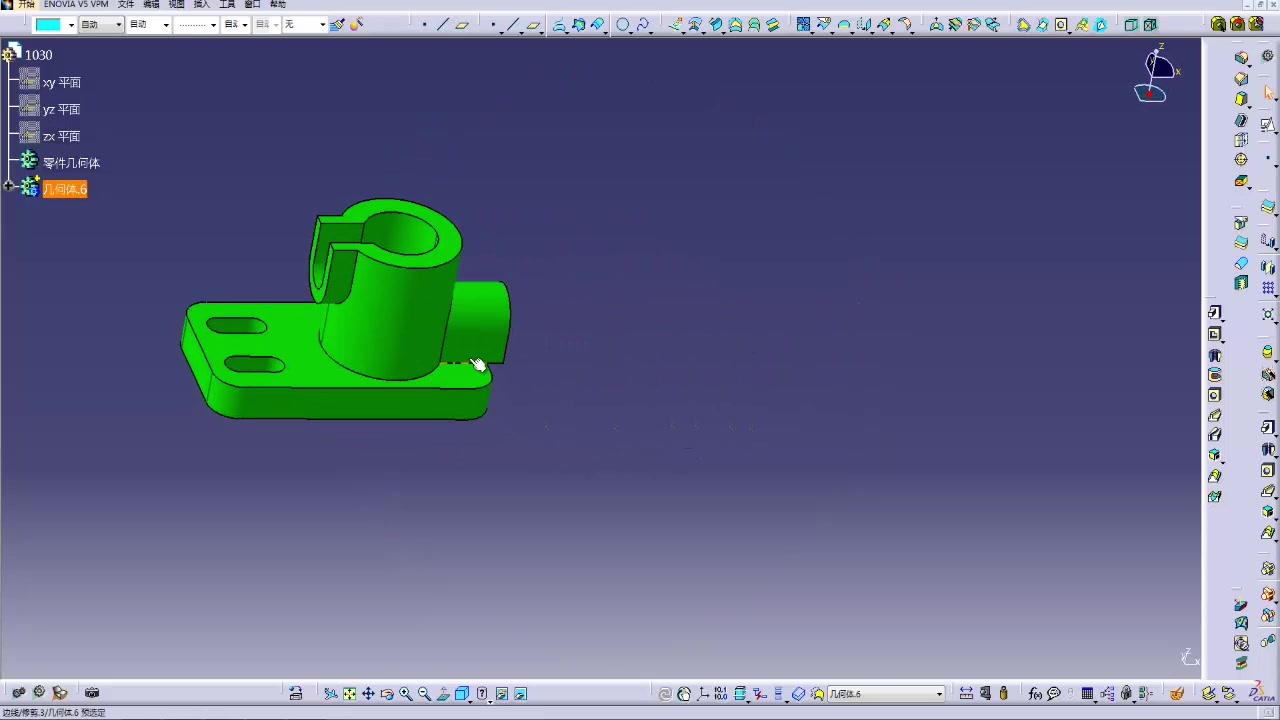Toggle Hide/Show on the model
The image size is (1280, 720).
[x=501, y=693]
